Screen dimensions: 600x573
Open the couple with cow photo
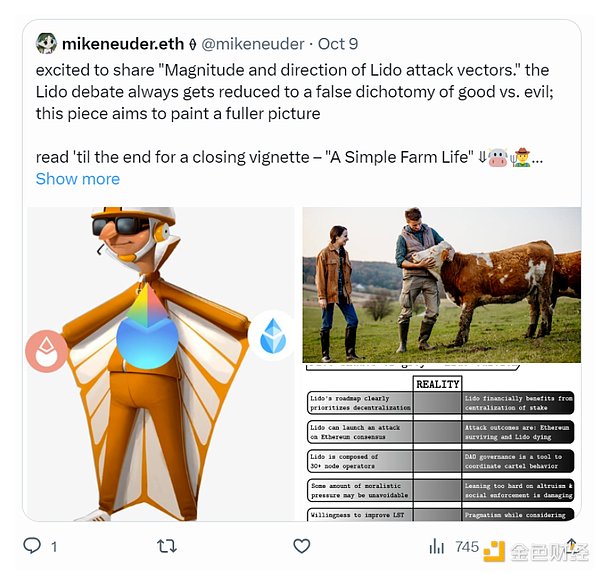441,284
